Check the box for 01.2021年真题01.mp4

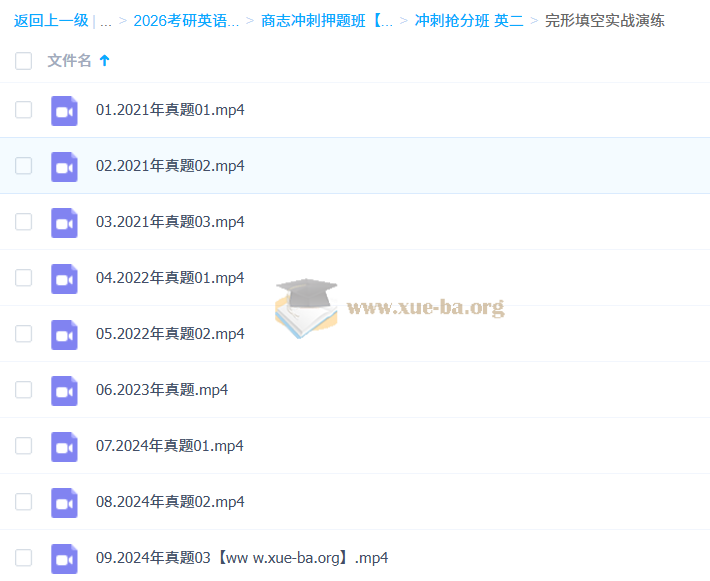pyautogui.click(x=24, y=110)
